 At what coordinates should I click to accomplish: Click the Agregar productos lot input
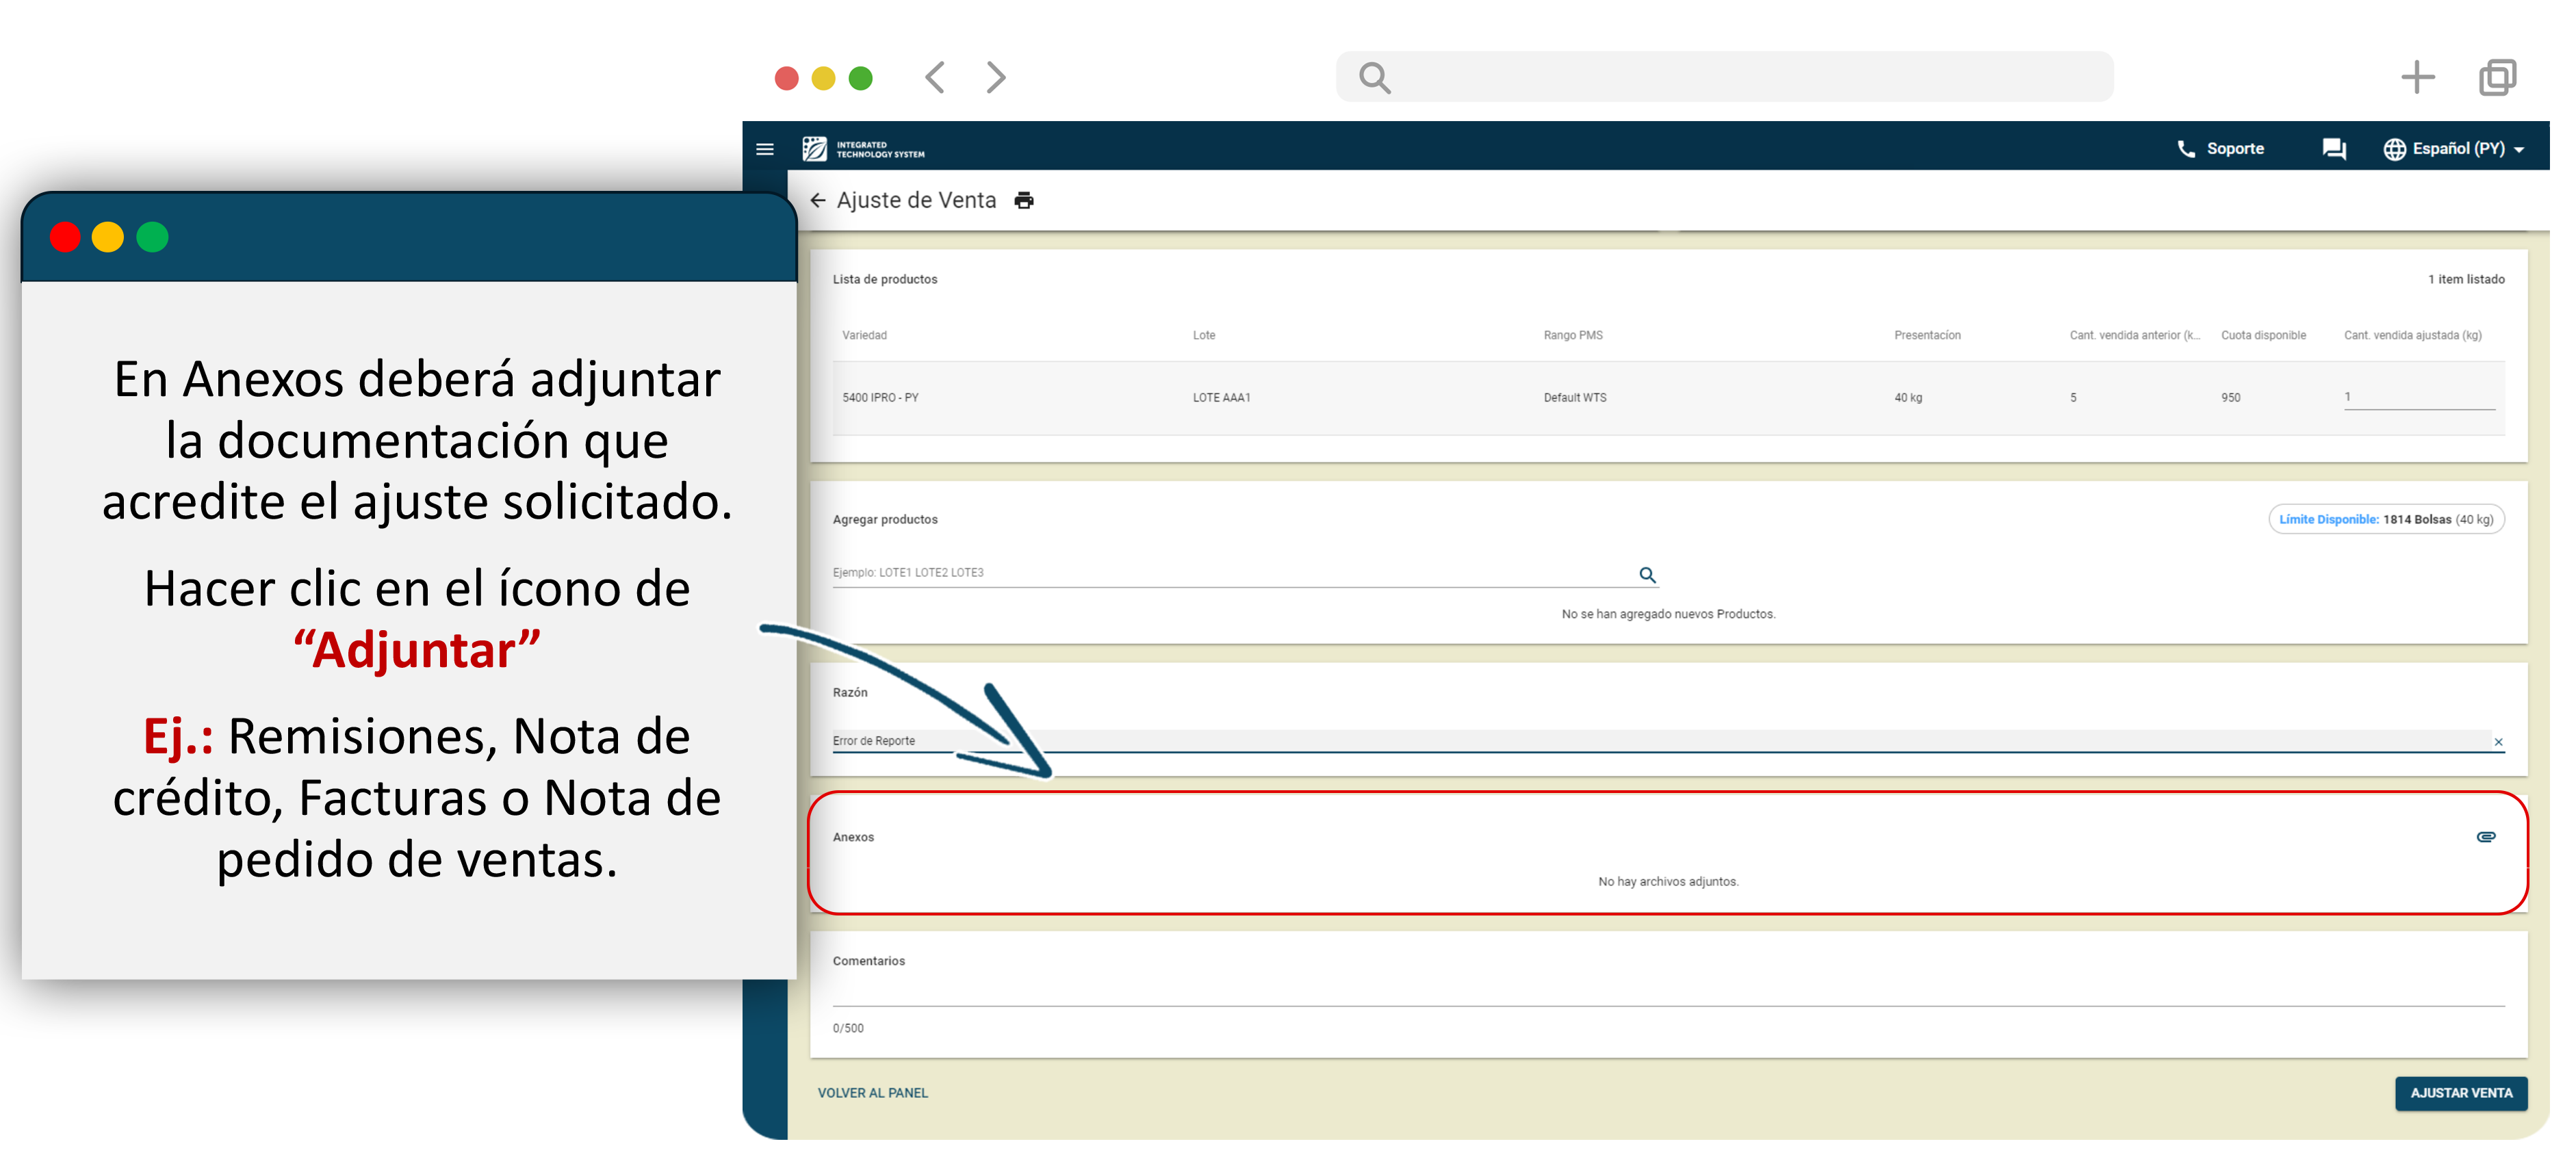(1230, 573)
